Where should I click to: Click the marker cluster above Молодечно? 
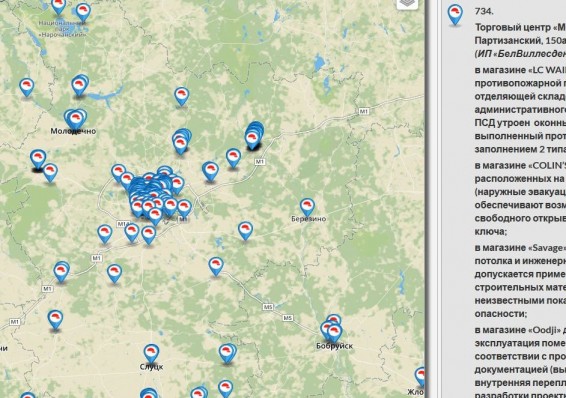pos(75,120)
